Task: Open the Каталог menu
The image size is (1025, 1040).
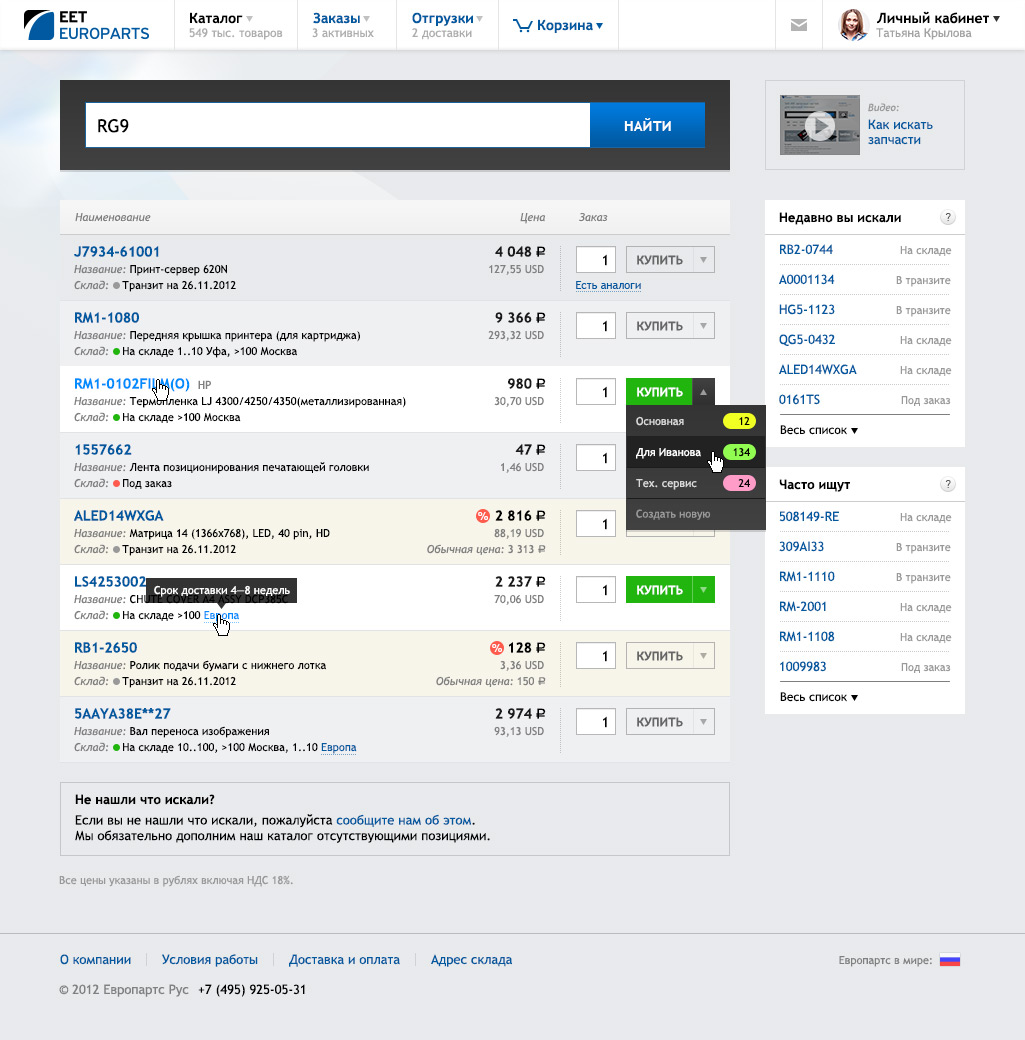Action: coord(221,18)
